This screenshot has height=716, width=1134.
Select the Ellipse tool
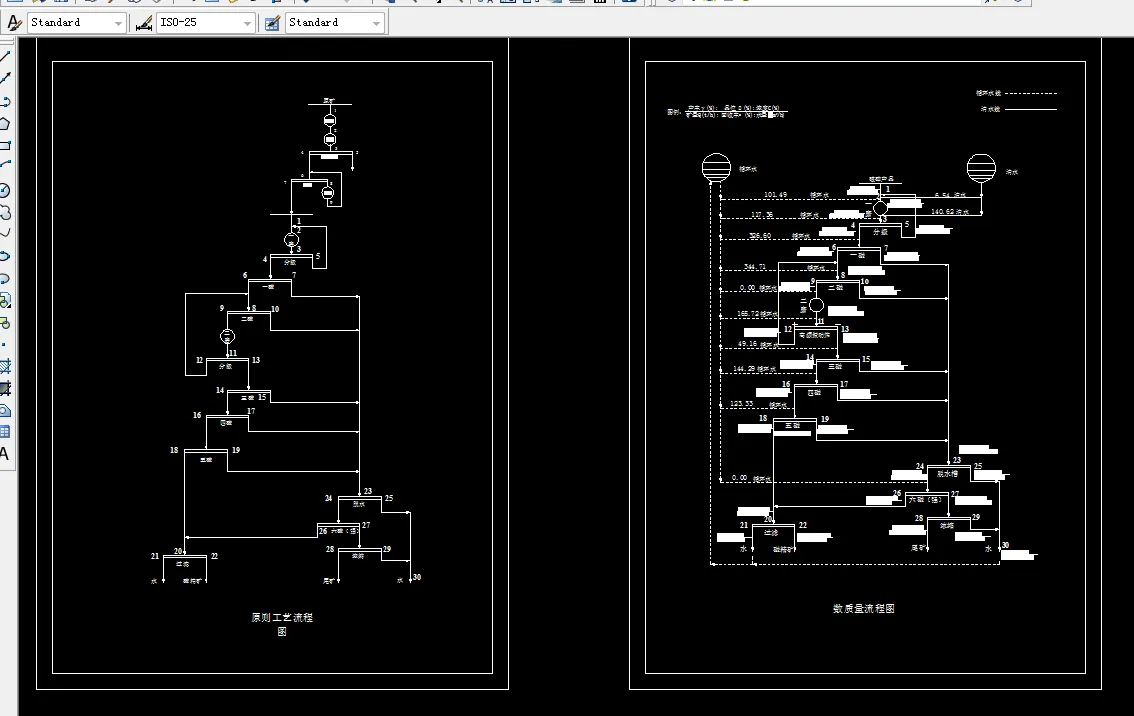(x=5, y=256)
